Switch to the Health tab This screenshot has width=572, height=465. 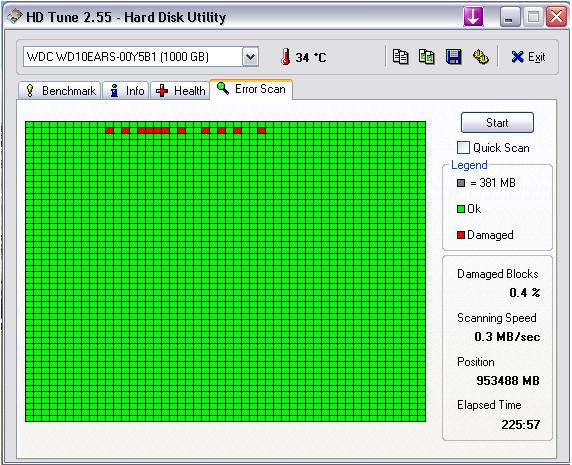tap(180, 90)
